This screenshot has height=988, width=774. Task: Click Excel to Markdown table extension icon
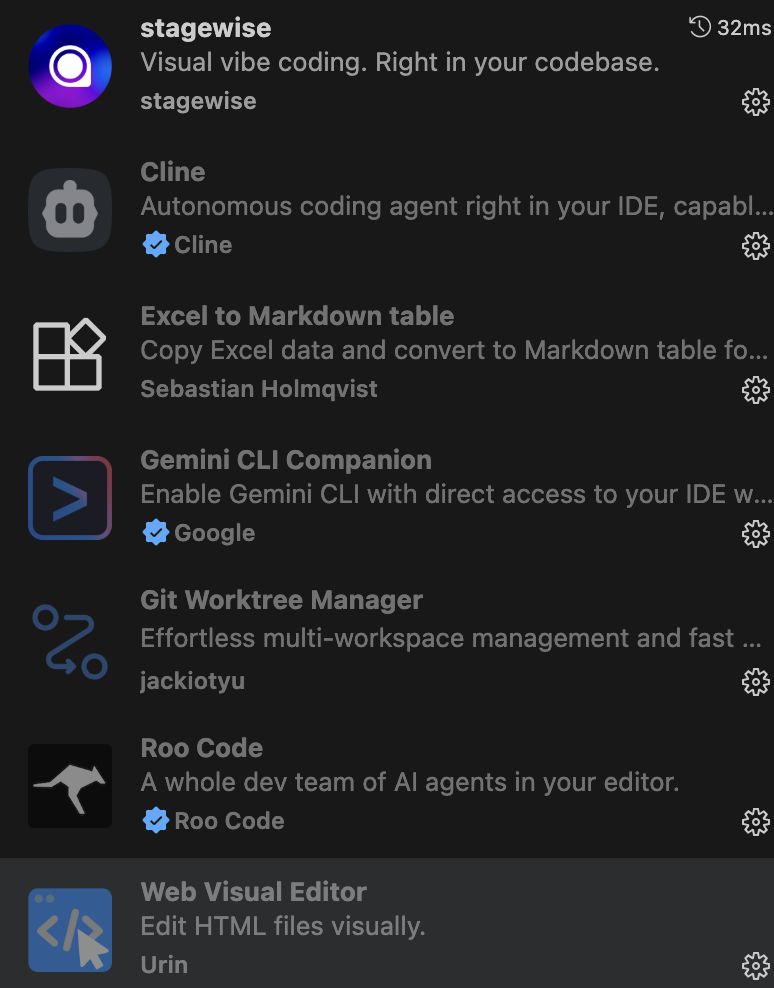pyautogui.click(x=70, y=354)
